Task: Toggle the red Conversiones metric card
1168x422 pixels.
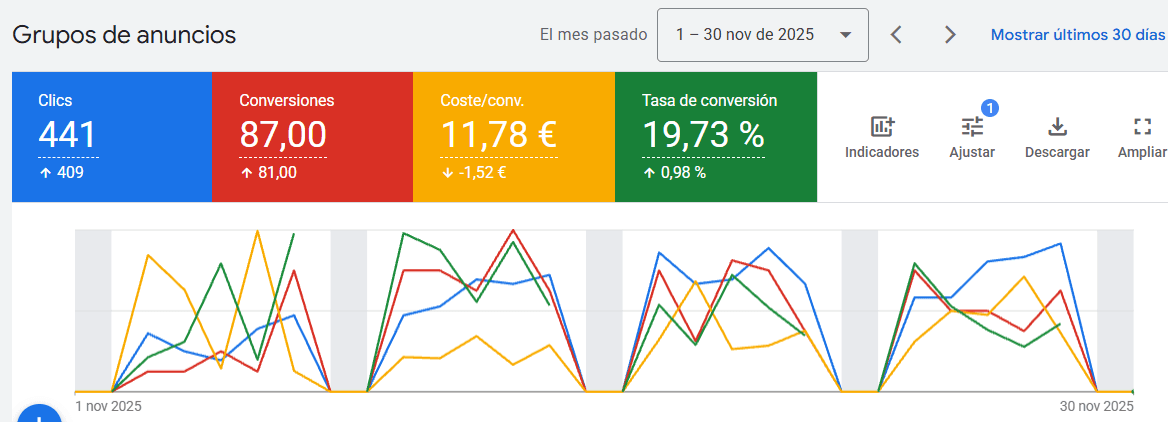Action: coord(312,137)
